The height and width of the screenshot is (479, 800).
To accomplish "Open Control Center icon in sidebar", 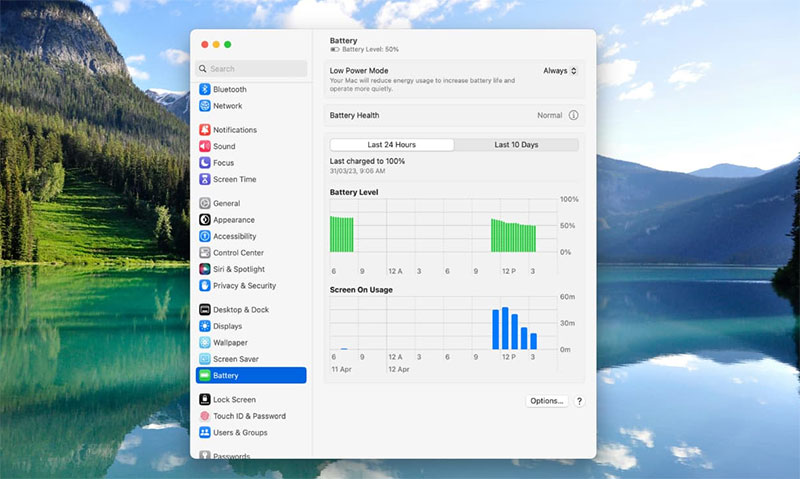I will click(x=205, y=253).
